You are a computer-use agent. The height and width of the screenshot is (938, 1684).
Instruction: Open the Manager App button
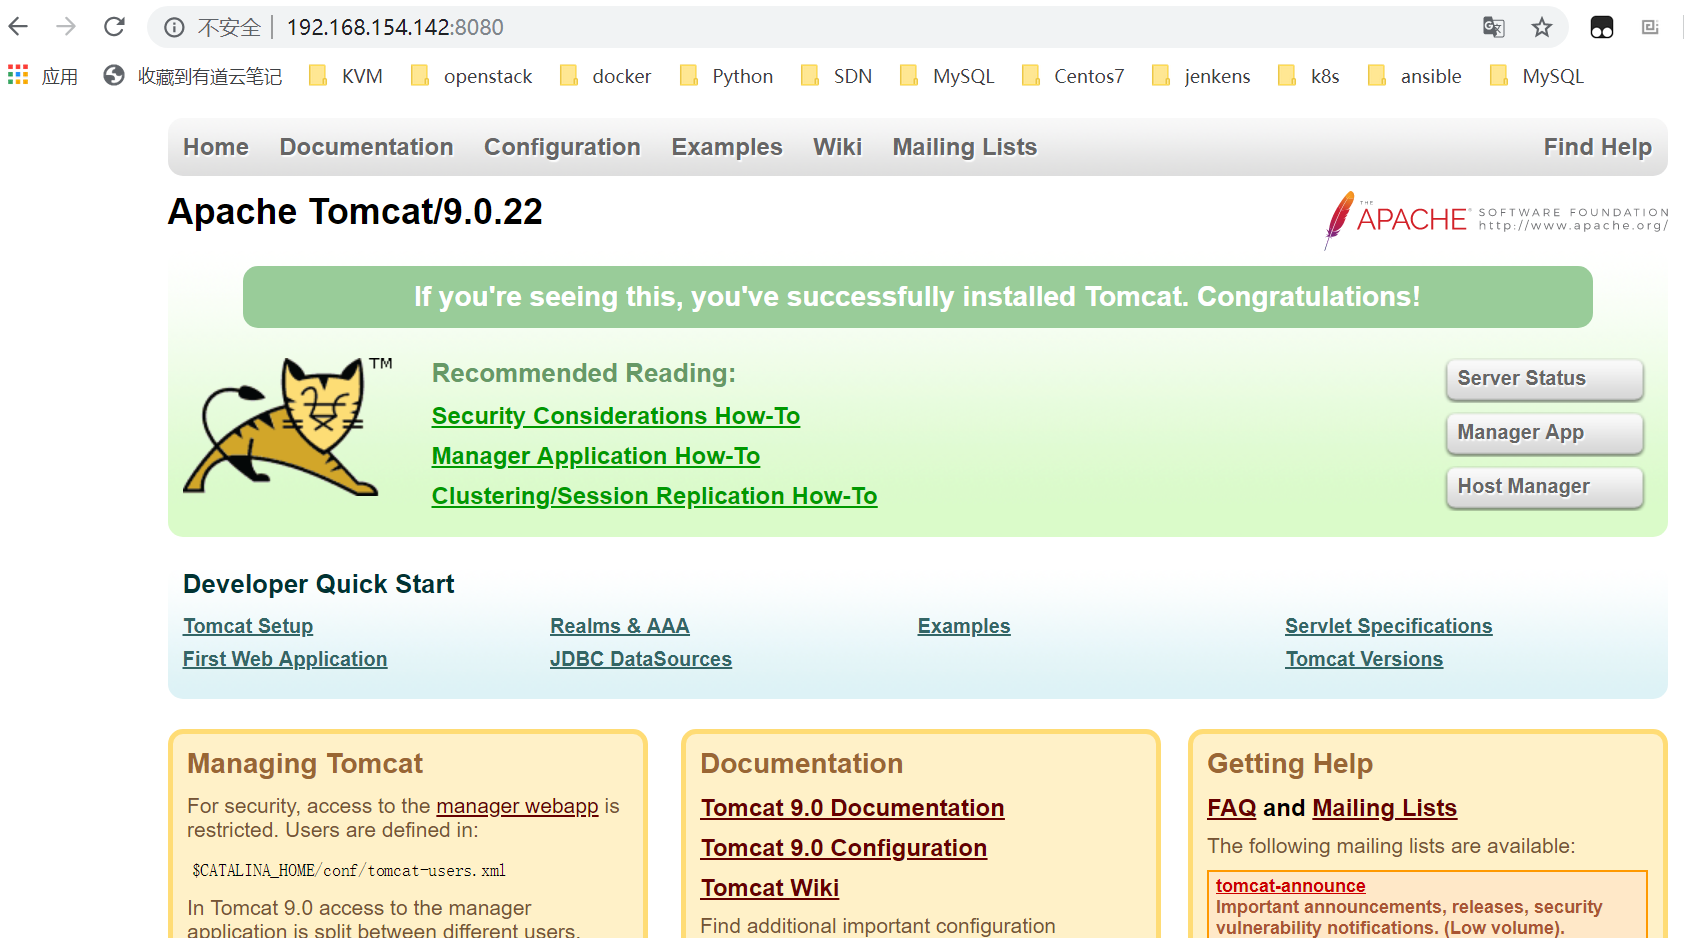pos(1545,433)
